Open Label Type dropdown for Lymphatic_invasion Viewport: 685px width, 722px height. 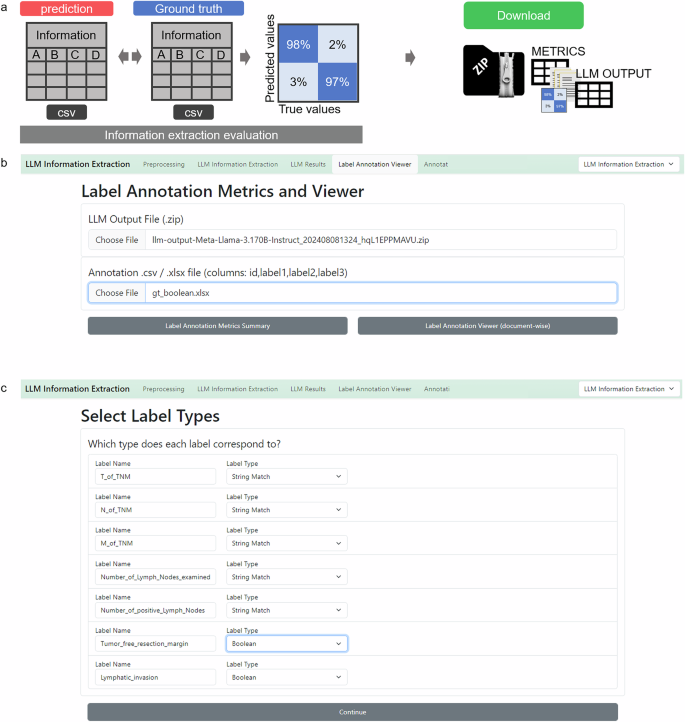click(x=286, y=677)
